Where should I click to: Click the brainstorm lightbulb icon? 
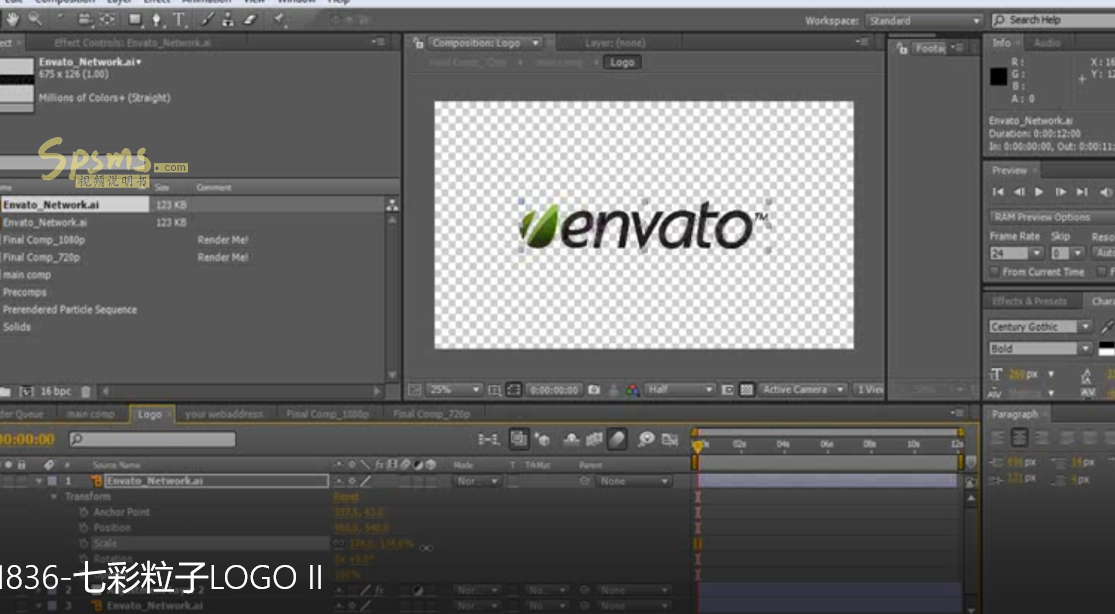tap(646, 440)
